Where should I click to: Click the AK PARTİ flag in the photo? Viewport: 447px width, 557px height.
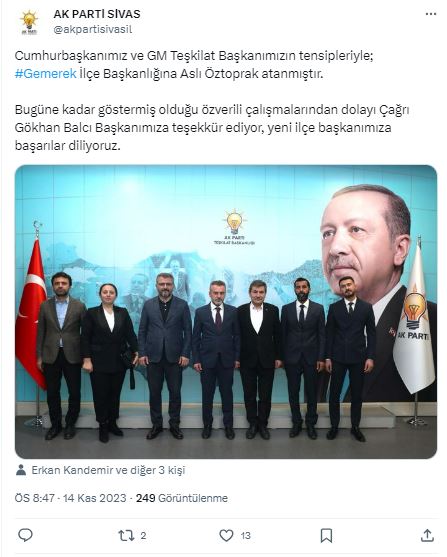click(x=414, y=318)
